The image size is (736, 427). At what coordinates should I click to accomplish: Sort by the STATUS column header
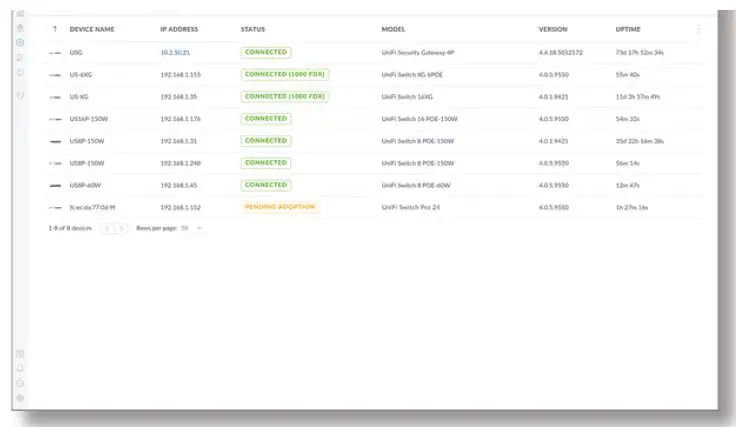click(253, 29)
